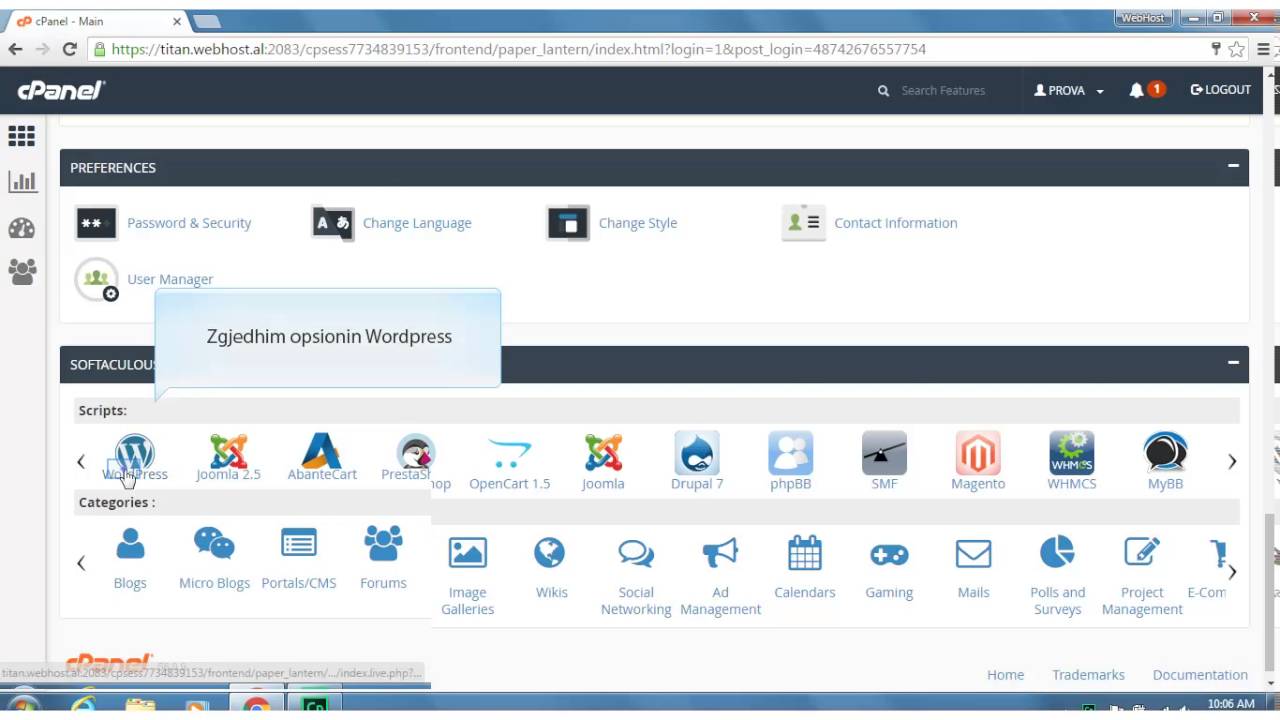Image resolution: width=1280 pixels, height=720 pixels.
Task: Open the Social Networking category icon
Action: point(636,553)
